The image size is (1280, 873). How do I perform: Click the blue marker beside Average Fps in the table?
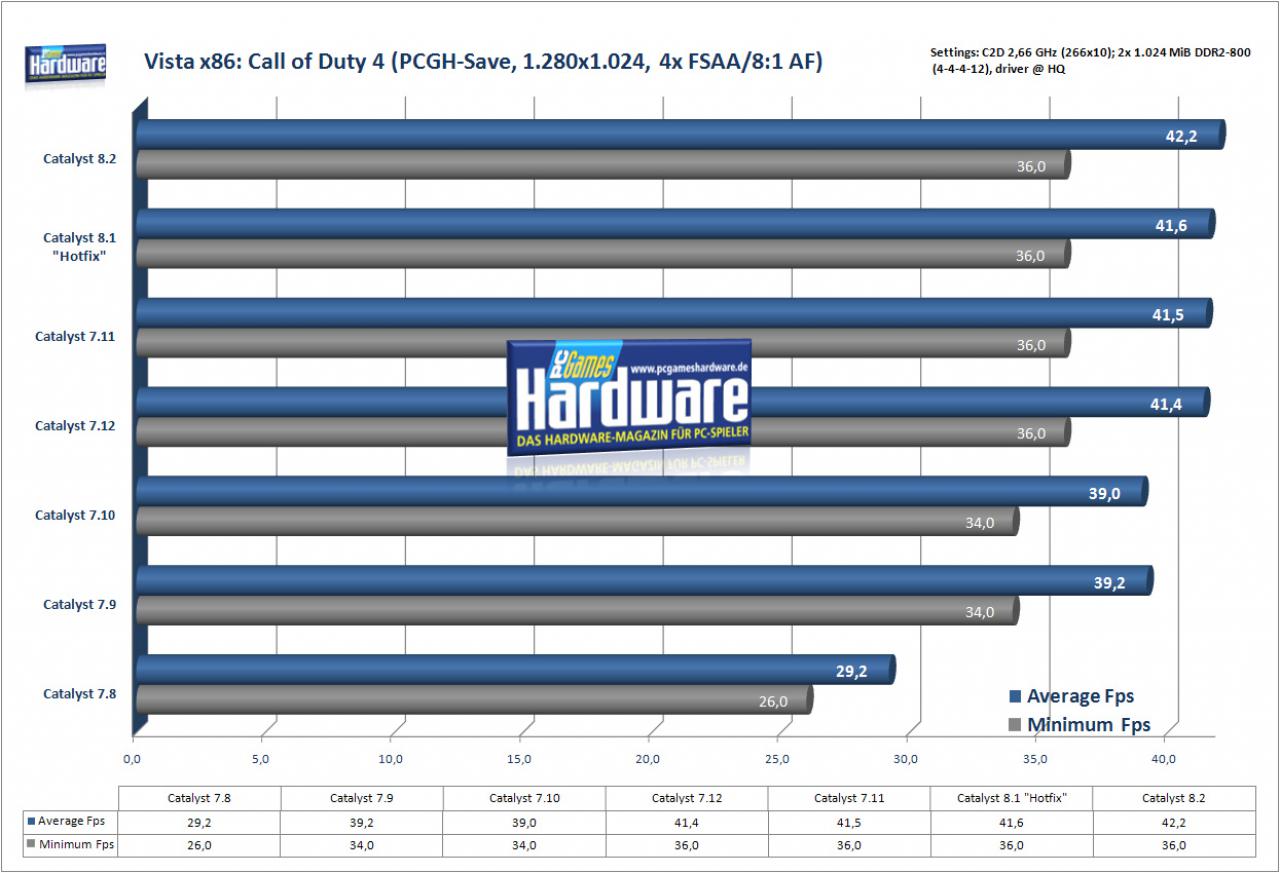(x=33, y=821)
